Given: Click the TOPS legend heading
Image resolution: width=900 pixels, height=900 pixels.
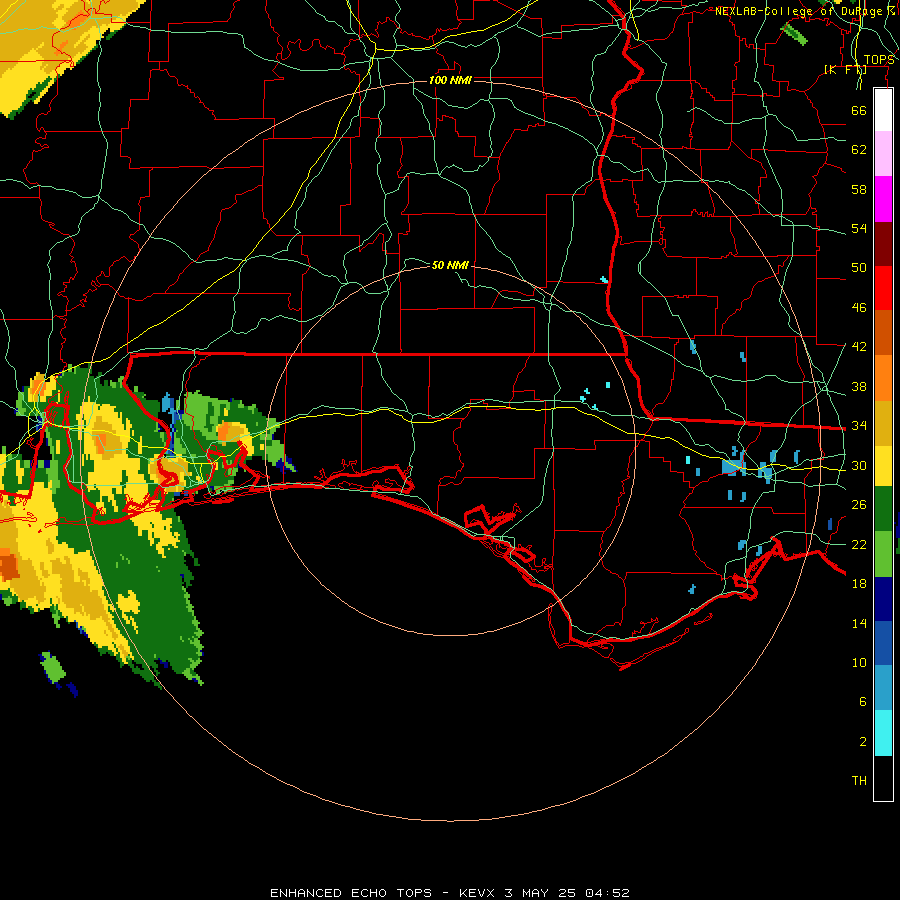Looking at the screenshot, I should 879,60.
